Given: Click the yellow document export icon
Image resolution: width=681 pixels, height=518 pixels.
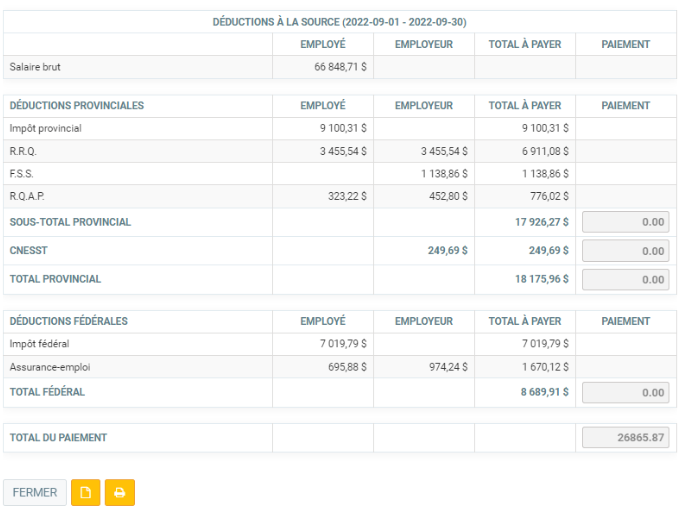Looking at the screenshot, I should click(86, 492).
